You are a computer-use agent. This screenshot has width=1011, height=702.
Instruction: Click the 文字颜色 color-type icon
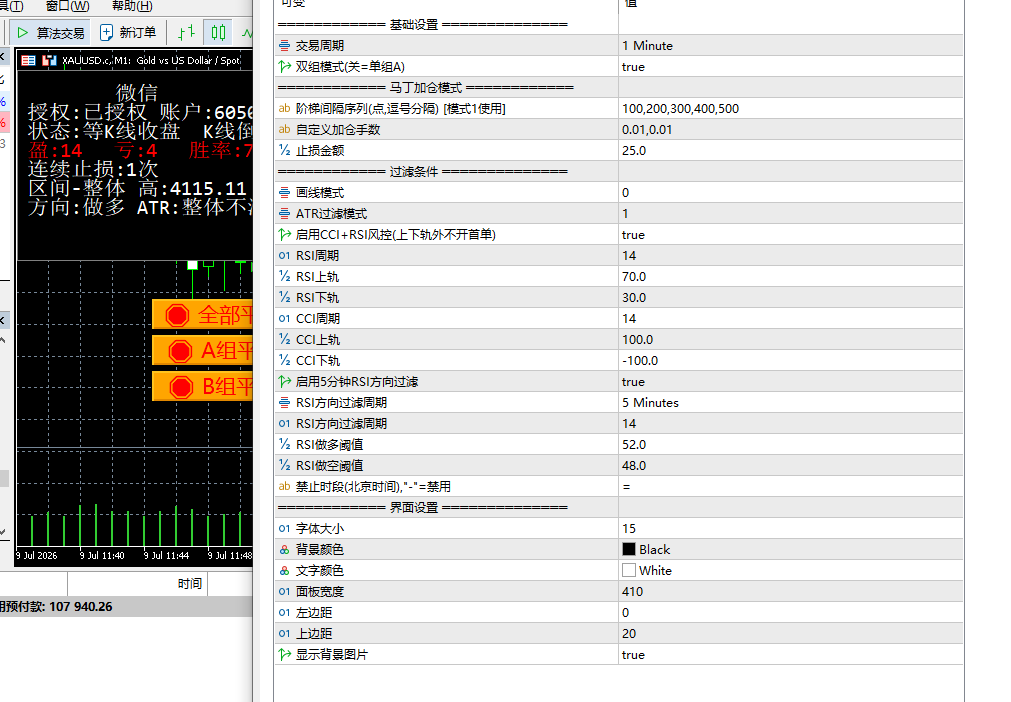point(284,570)
